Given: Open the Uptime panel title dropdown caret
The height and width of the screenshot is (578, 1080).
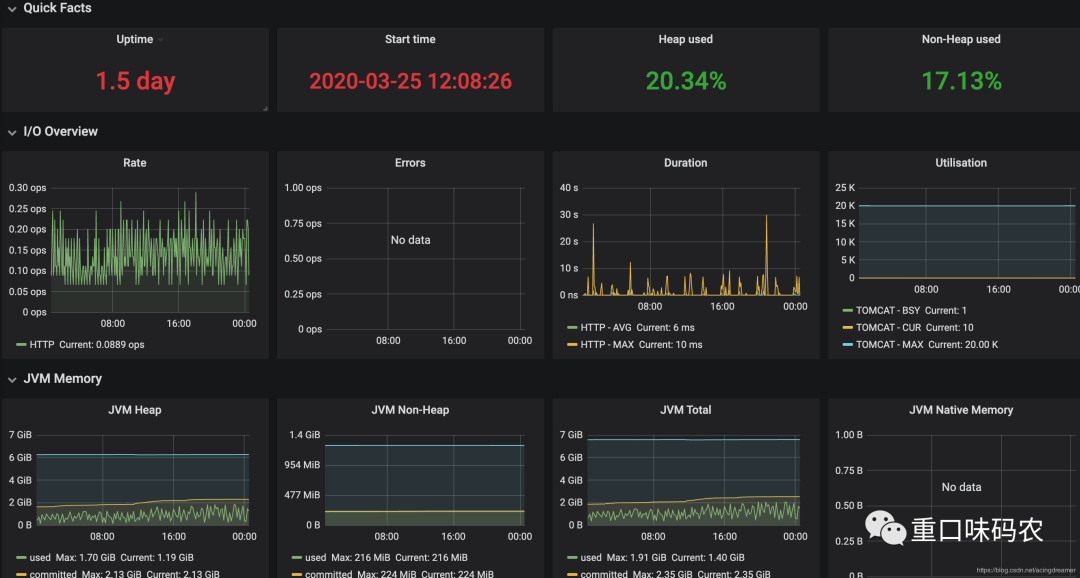Looking at the screenshot, I should point(160,40).
